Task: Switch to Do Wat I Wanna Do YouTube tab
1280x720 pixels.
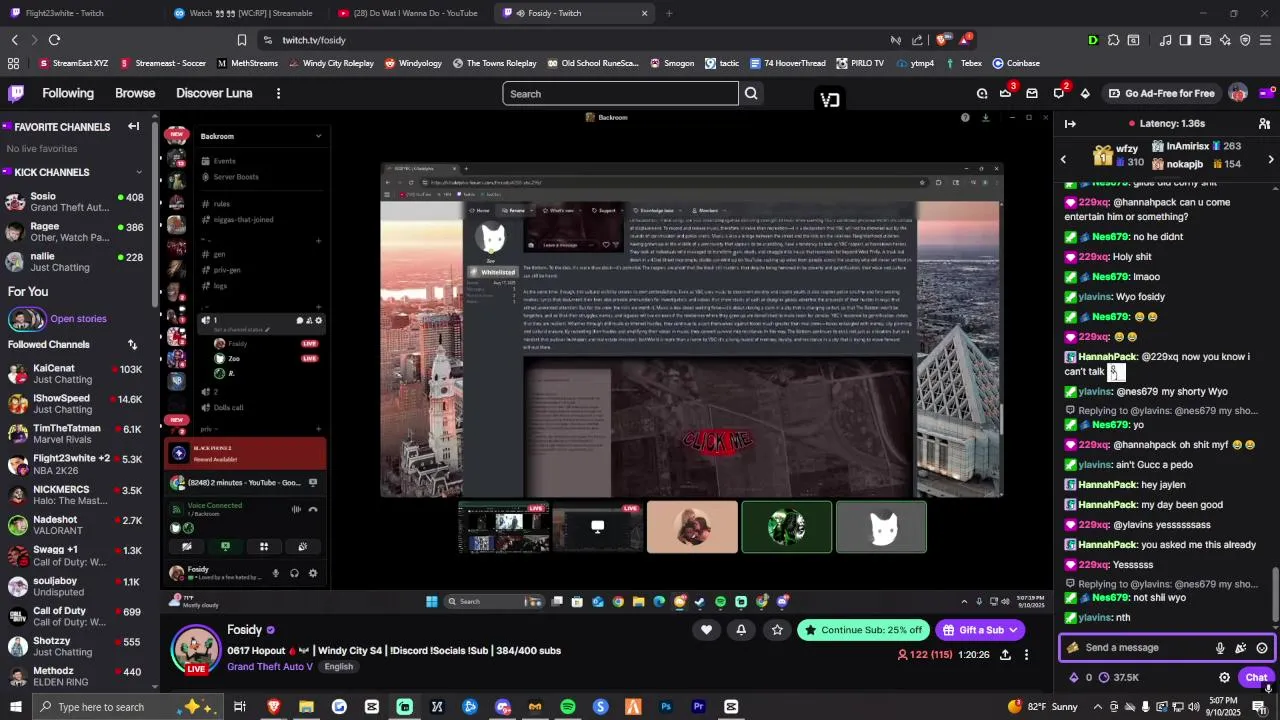Action: [x=410, y=13]
